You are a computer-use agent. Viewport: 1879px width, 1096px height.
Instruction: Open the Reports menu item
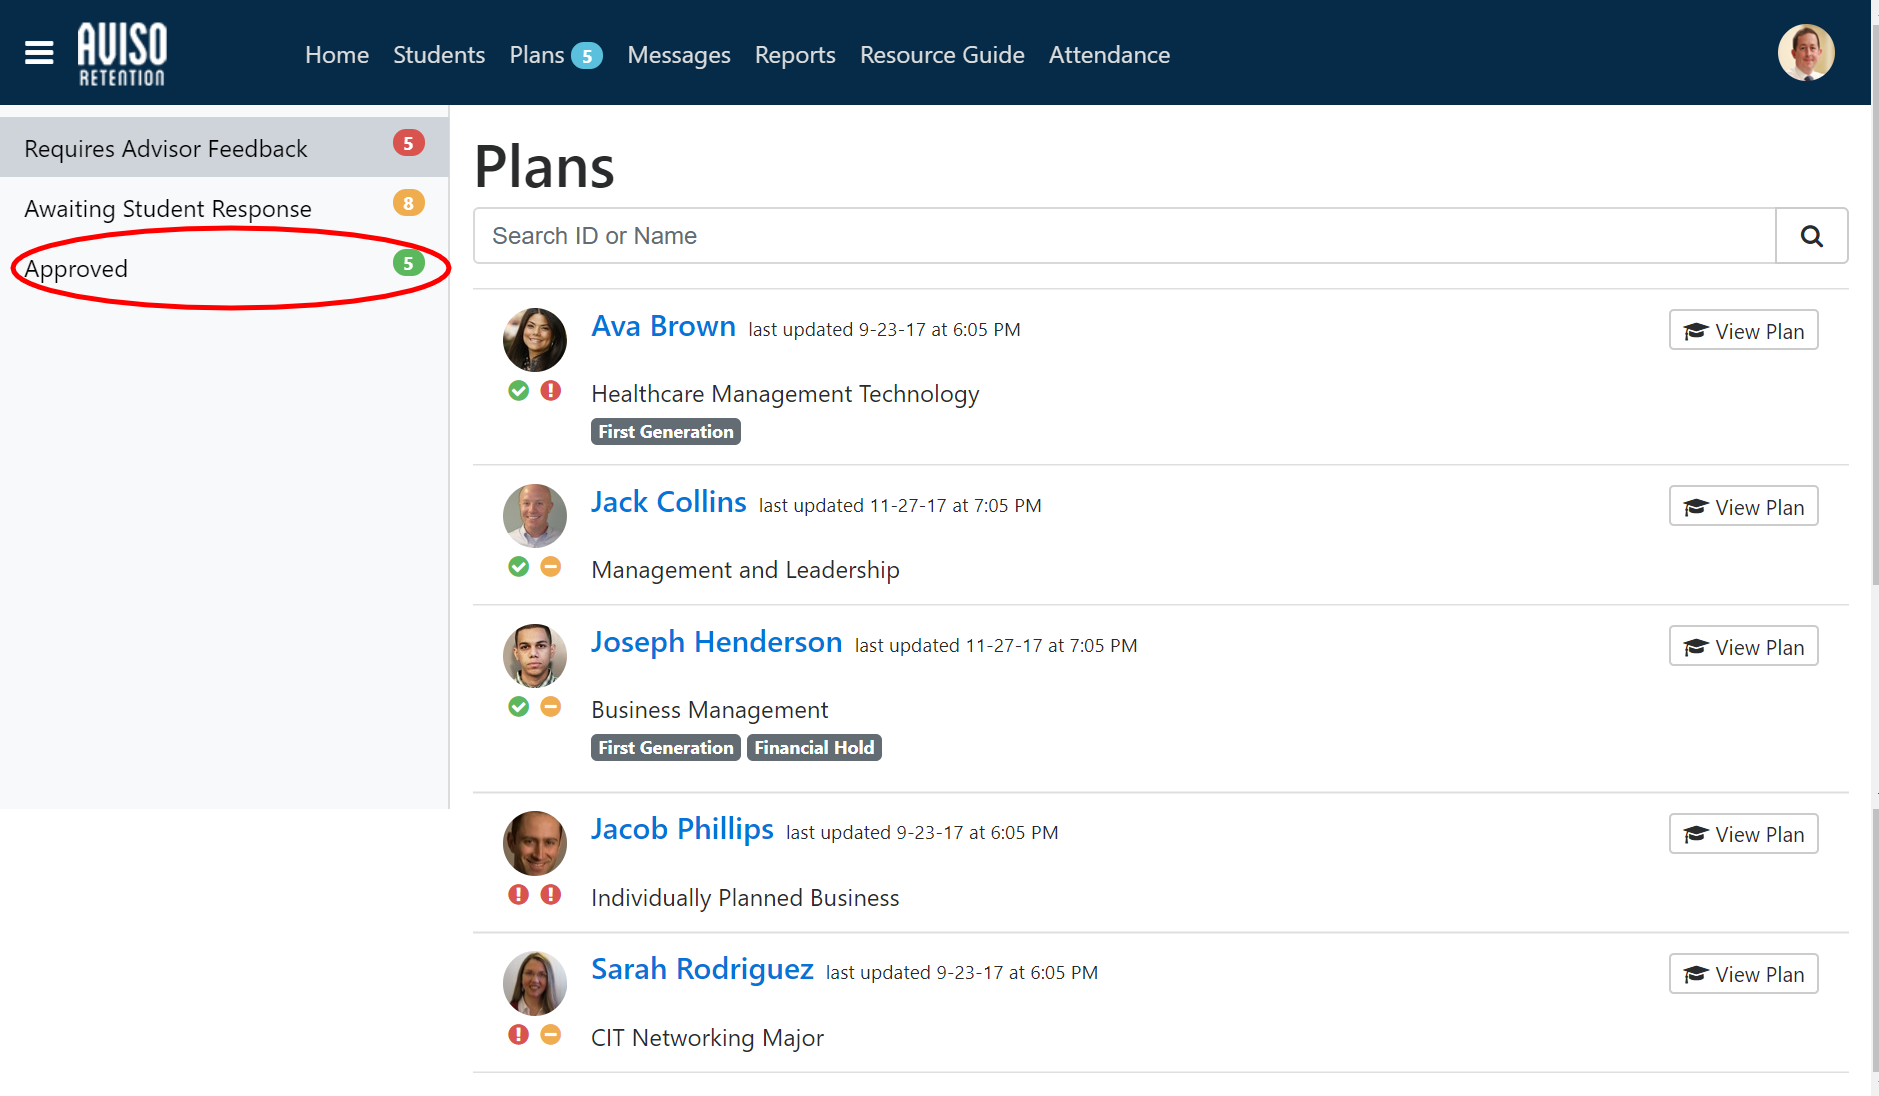794,55
